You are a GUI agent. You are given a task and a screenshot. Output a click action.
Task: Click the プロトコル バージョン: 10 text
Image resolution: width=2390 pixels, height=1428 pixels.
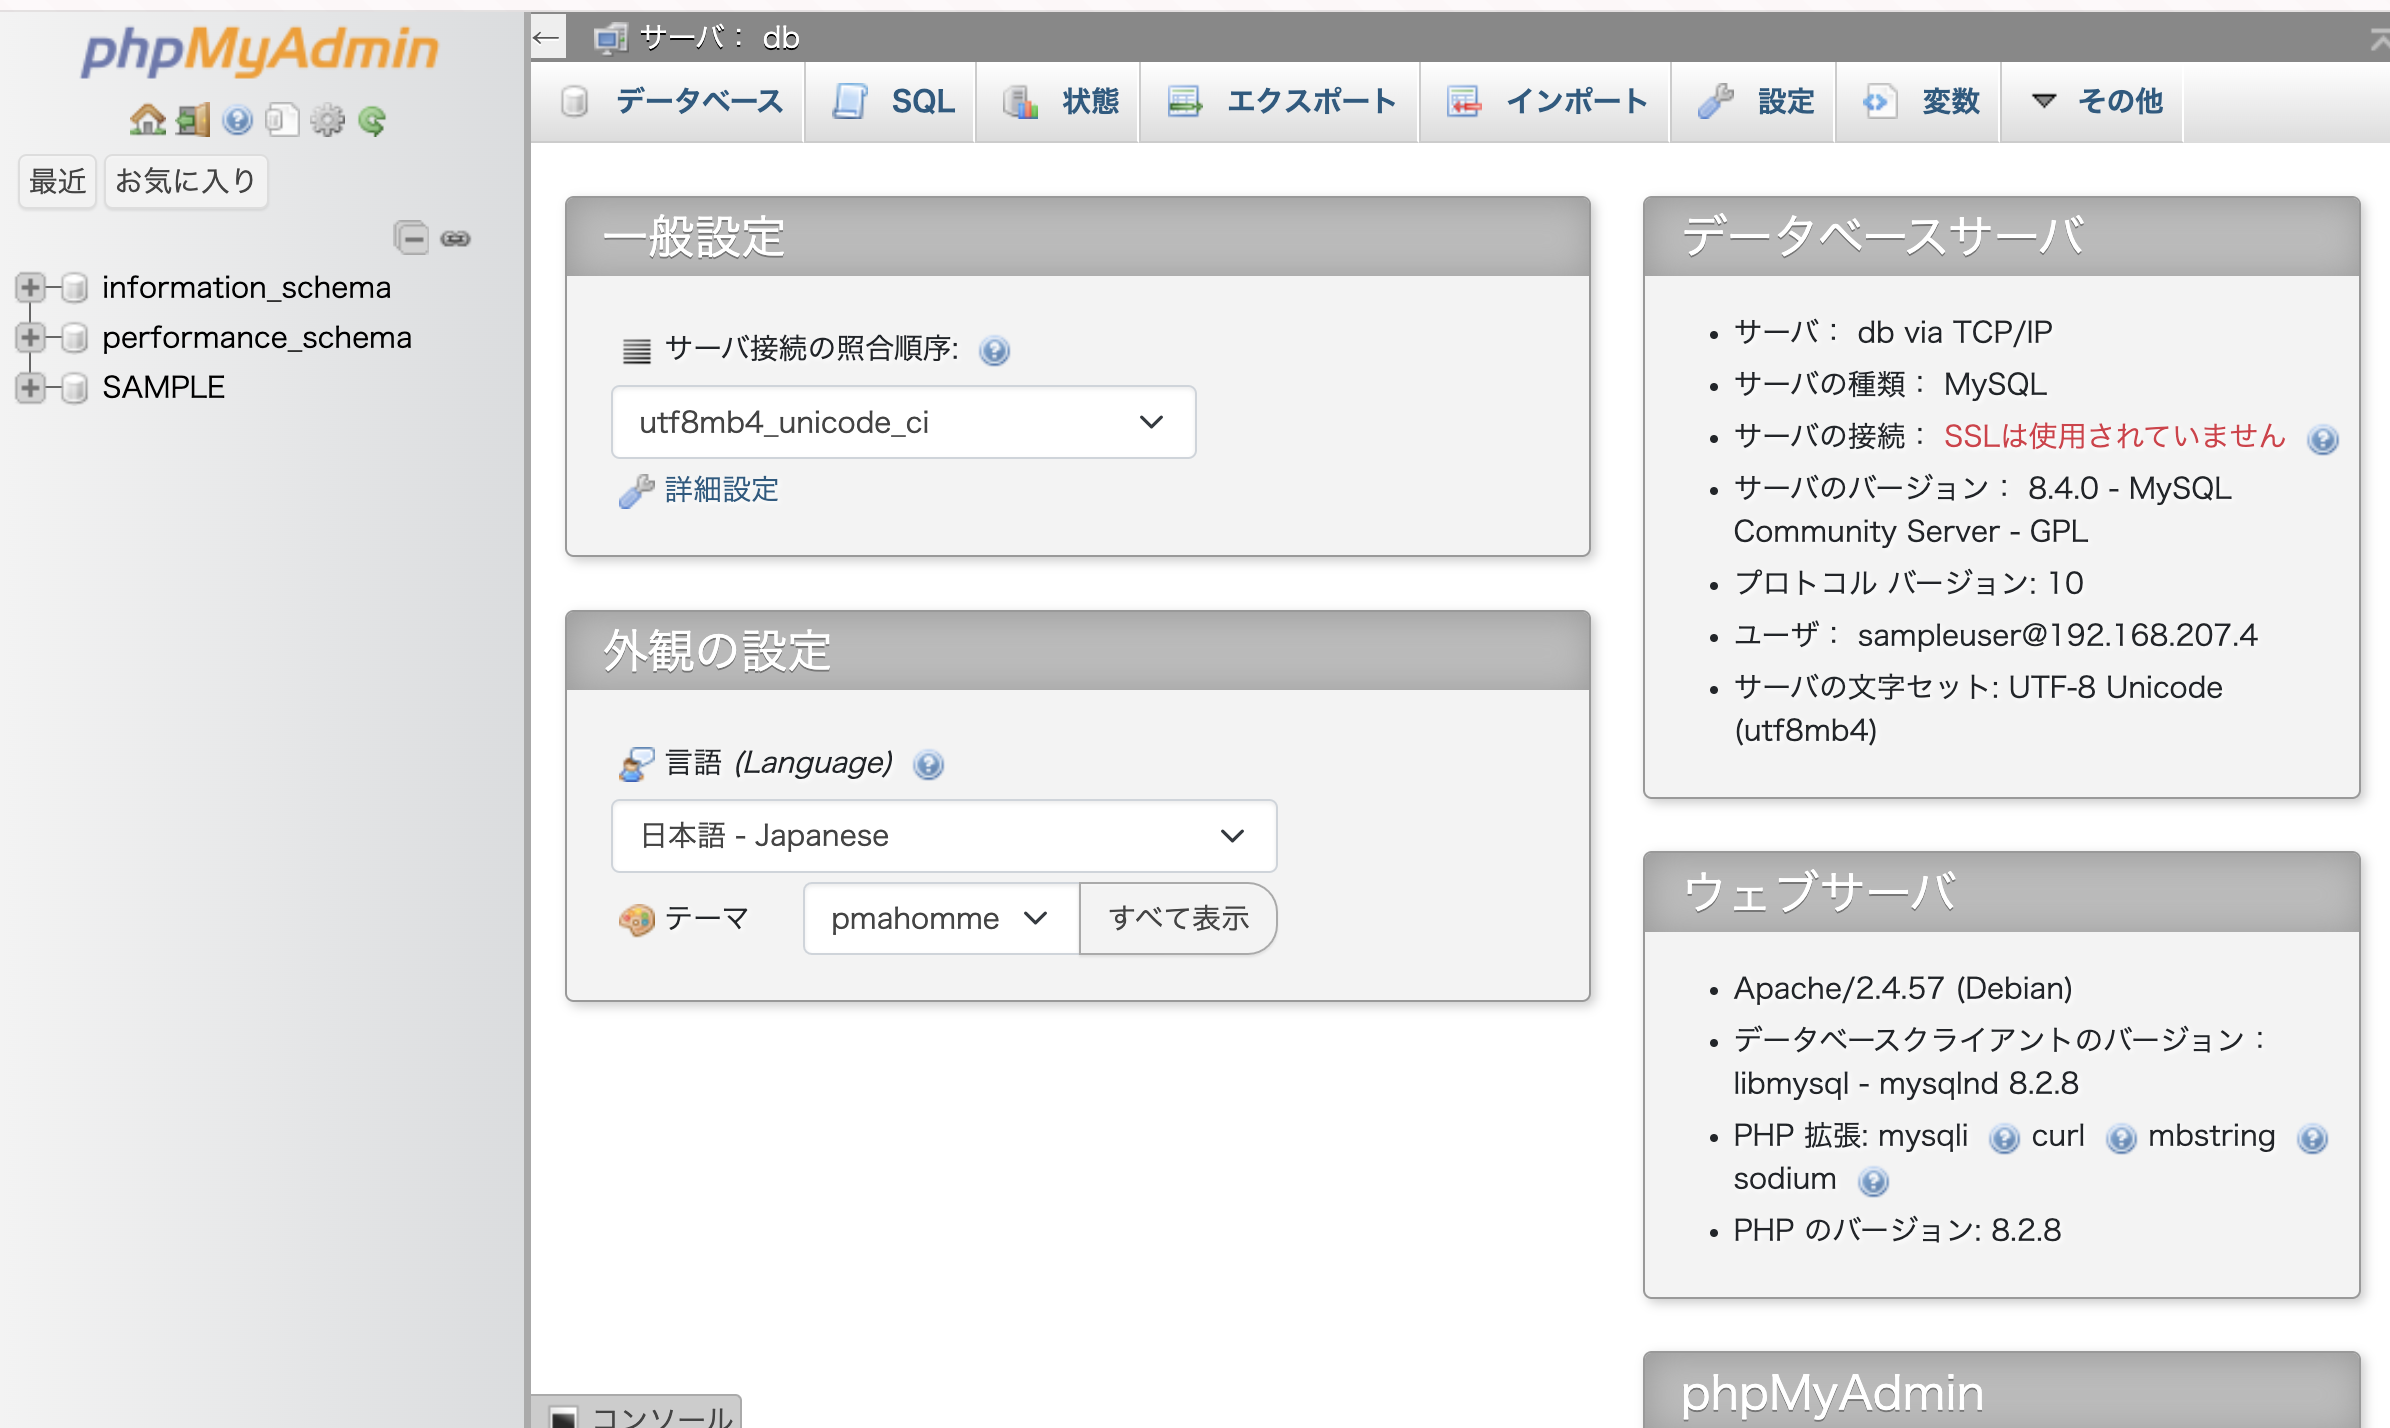pyautogui.click(x=1908, y=583)
